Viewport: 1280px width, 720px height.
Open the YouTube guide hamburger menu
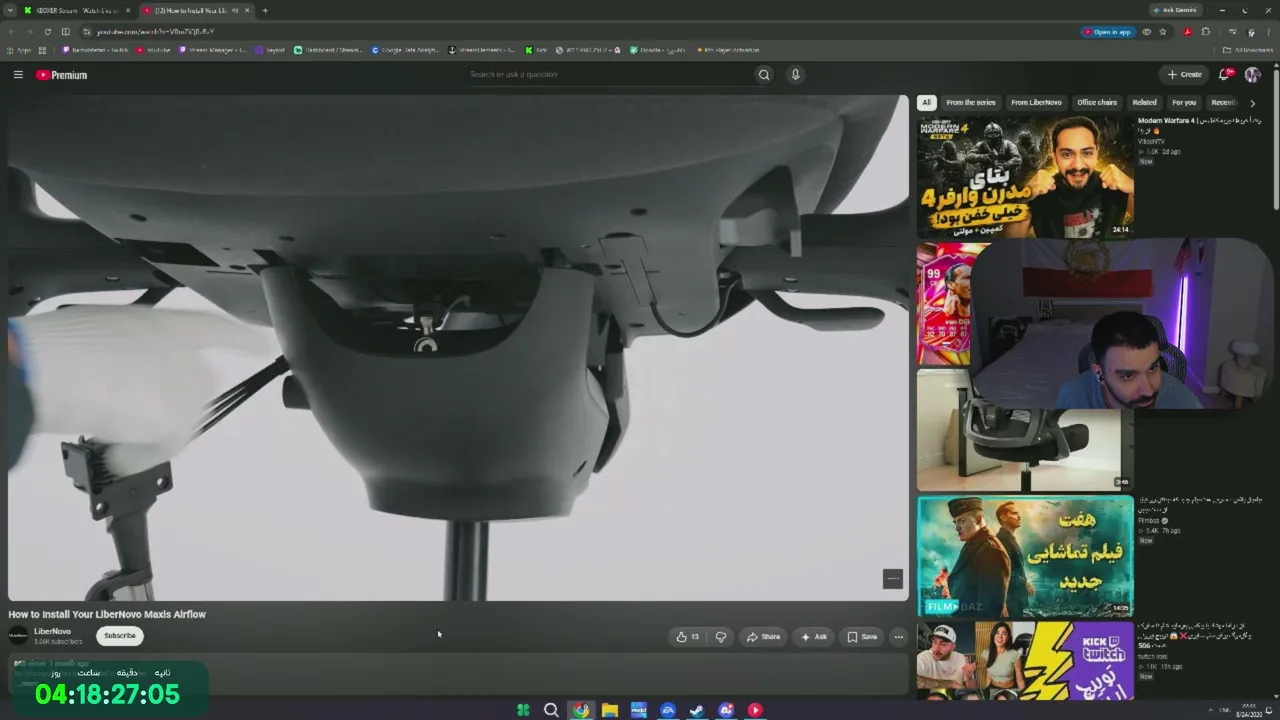(18, 75)
